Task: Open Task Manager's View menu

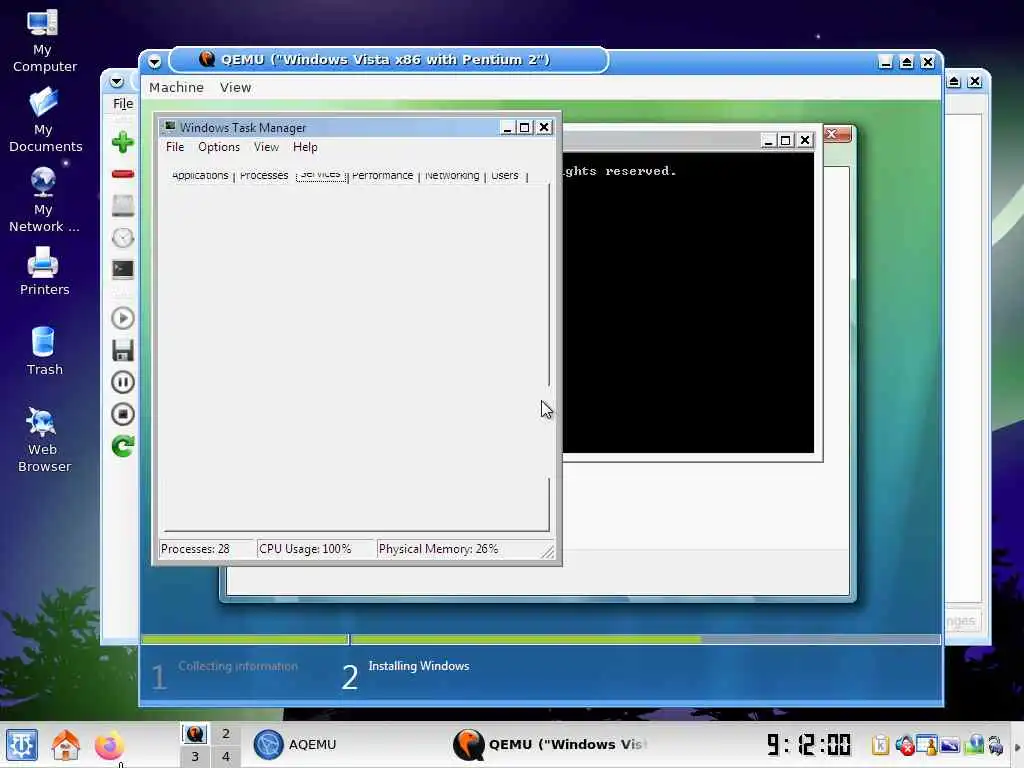Action: (266, 147)
